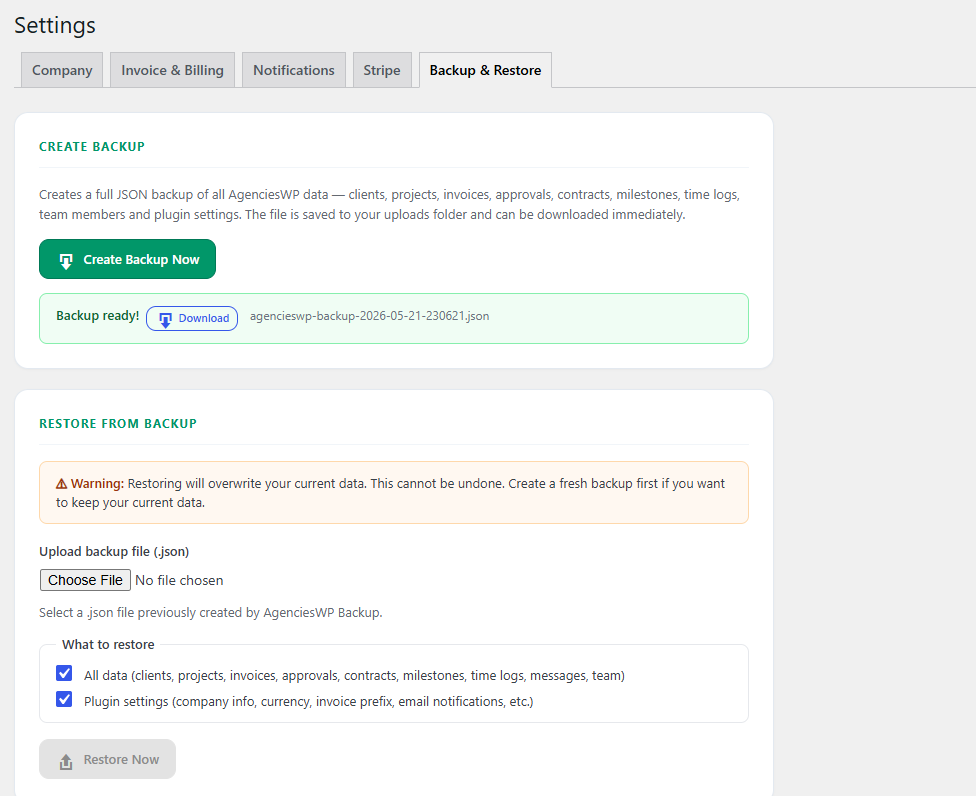Click the 'Backup ready!' status text
This screenshot has height=796, width=976.
98,316
